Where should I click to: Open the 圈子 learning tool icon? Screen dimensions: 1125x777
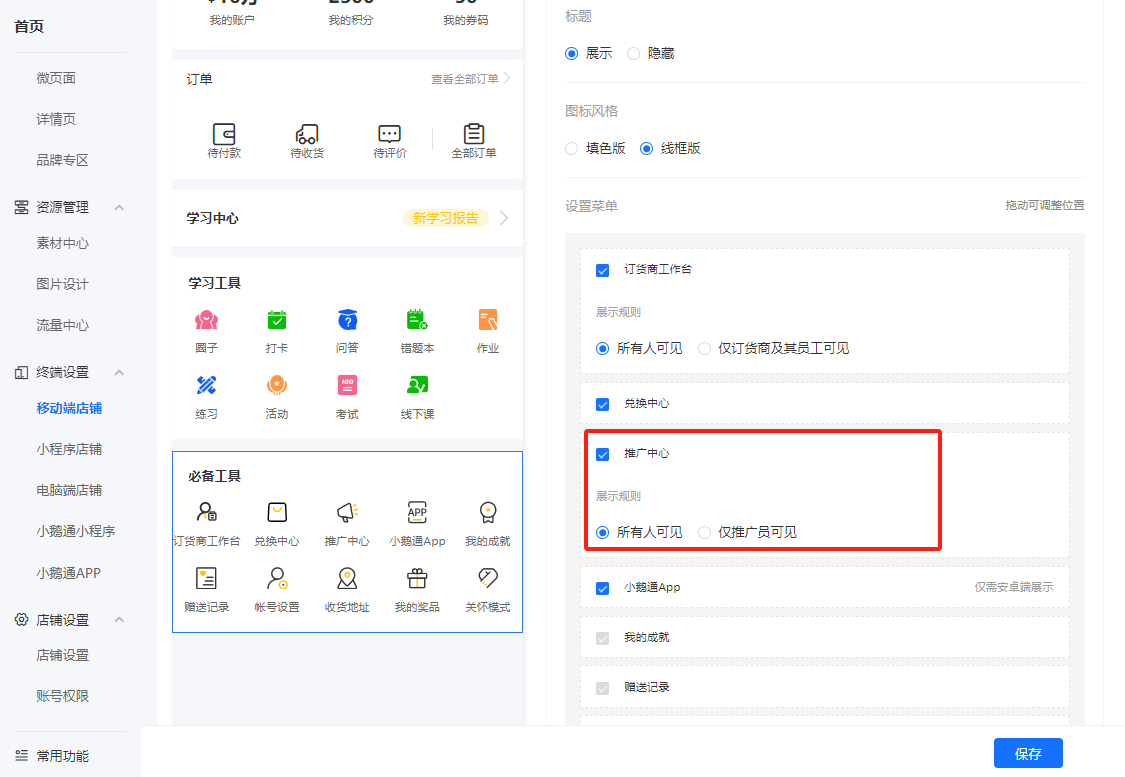point(207,320)
